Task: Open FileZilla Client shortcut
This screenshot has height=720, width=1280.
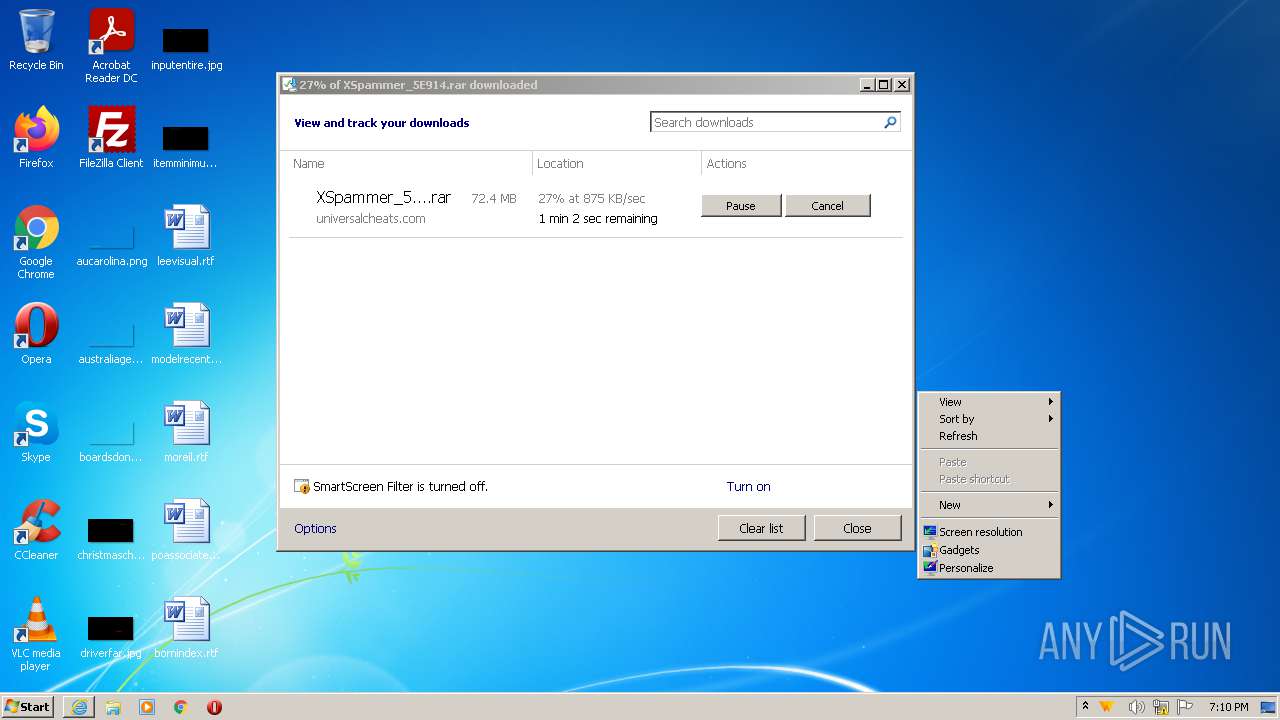Action: (x=111, y=138)
